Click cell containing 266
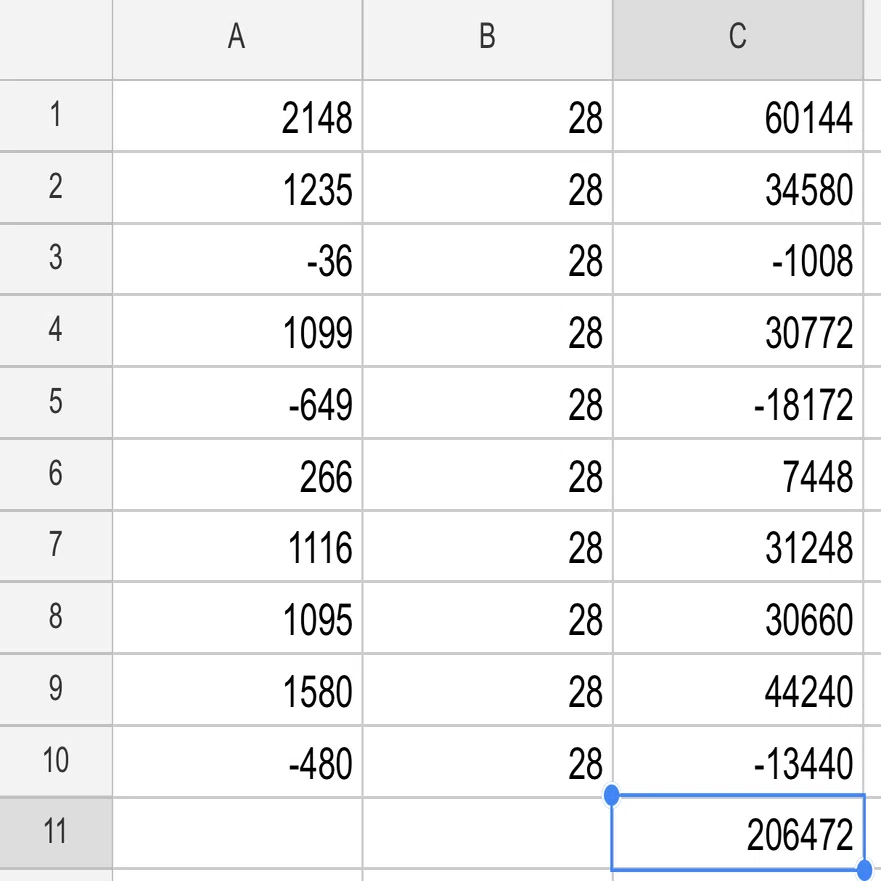This screenshot has height=881, width=881. 237,474
